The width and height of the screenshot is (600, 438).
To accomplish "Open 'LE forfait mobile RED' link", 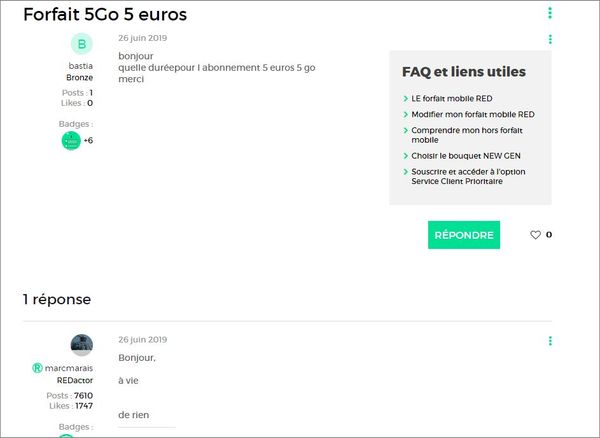I will click(452, 98).
